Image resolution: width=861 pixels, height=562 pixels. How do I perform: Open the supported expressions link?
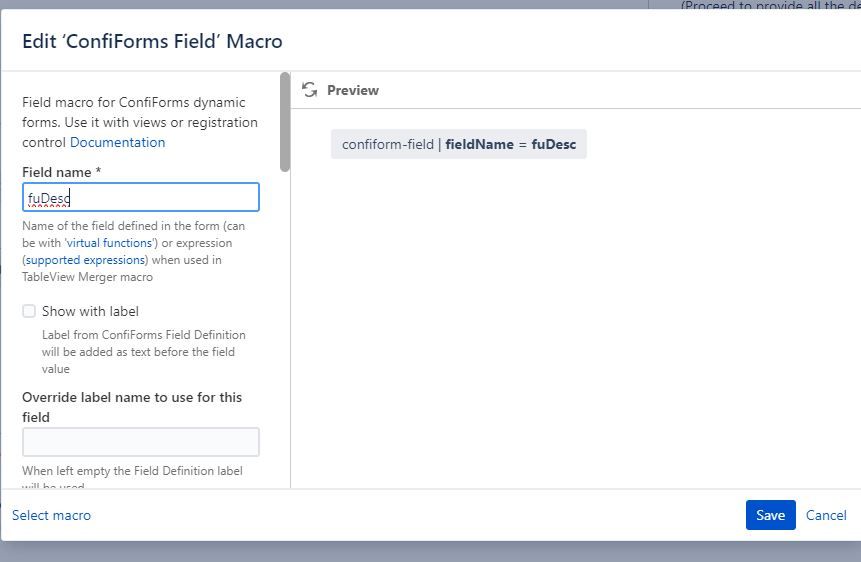pyautogui.click(x=85, y=260)
